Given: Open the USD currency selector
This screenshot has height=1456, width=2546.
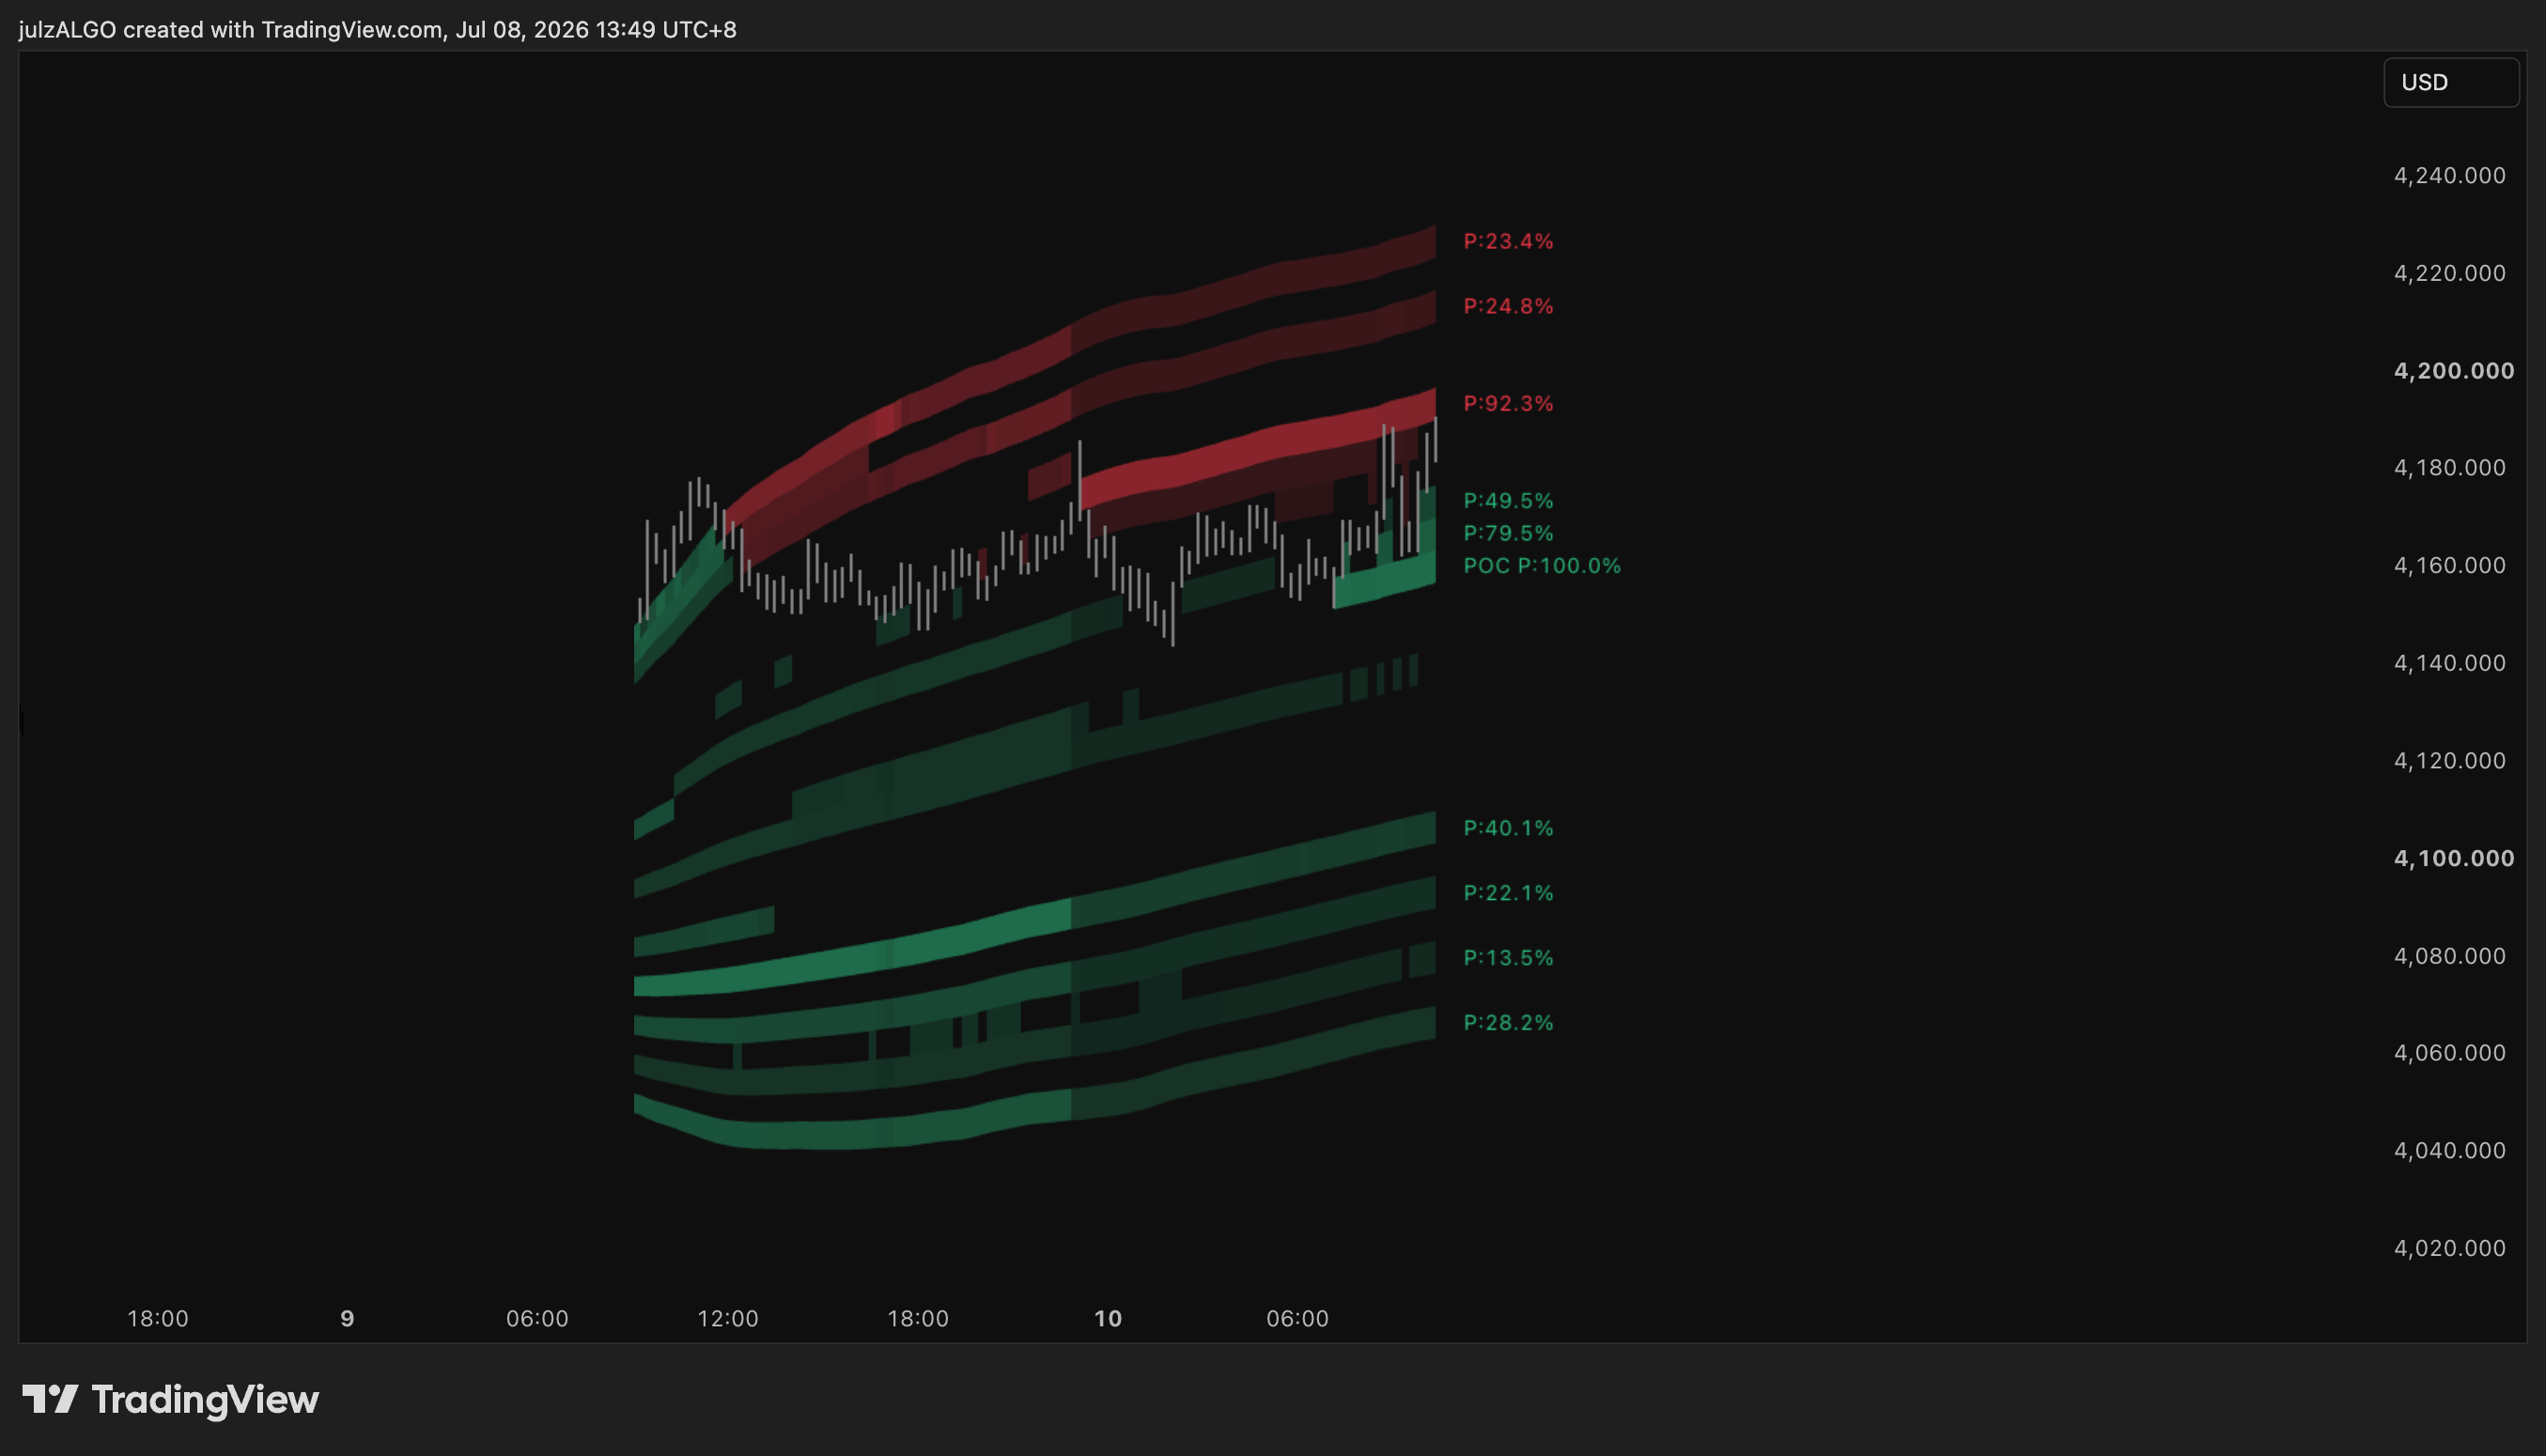Looking at the screenshot, I should coord(2450,82).
